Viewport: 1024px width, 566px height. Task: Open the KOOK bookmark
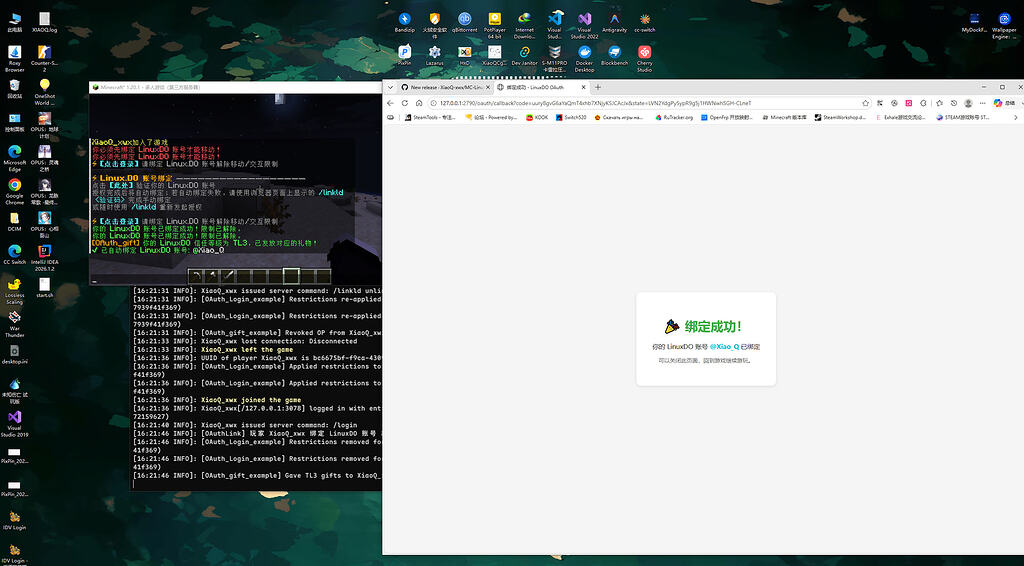pyautogui.click(x=537, y=118)
